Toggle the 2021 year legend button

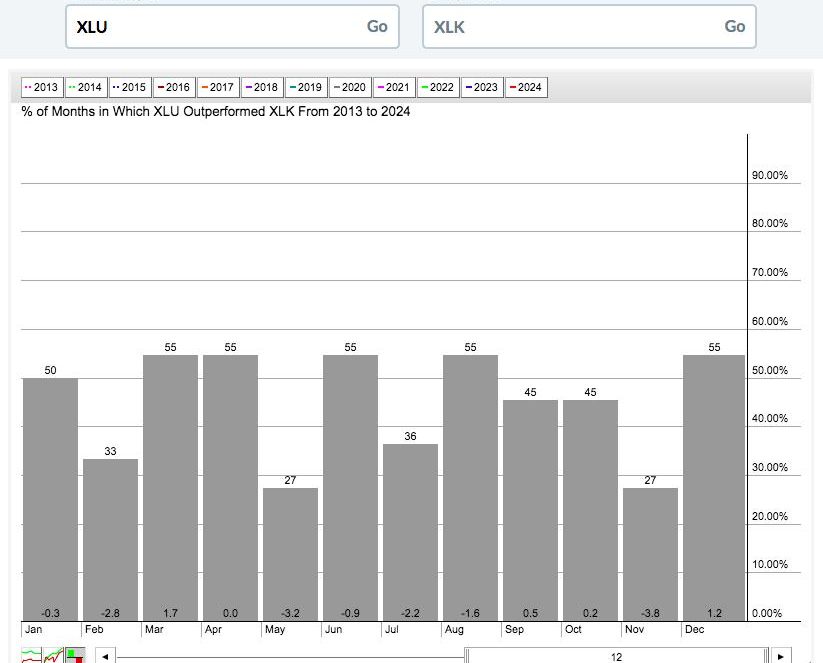pos(394,87)
